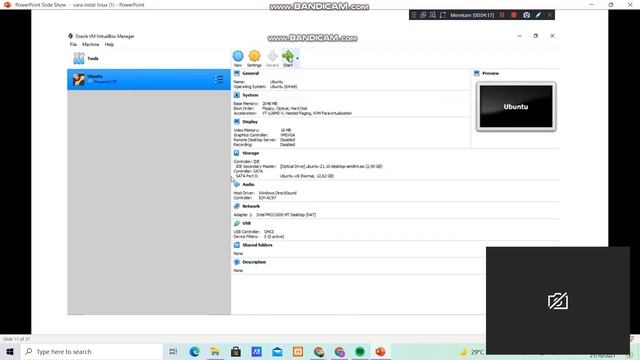Click the Windows DirectSound host driver text
Screen dimensions: 640x360
pyautogui.click(x=278, y=193)
